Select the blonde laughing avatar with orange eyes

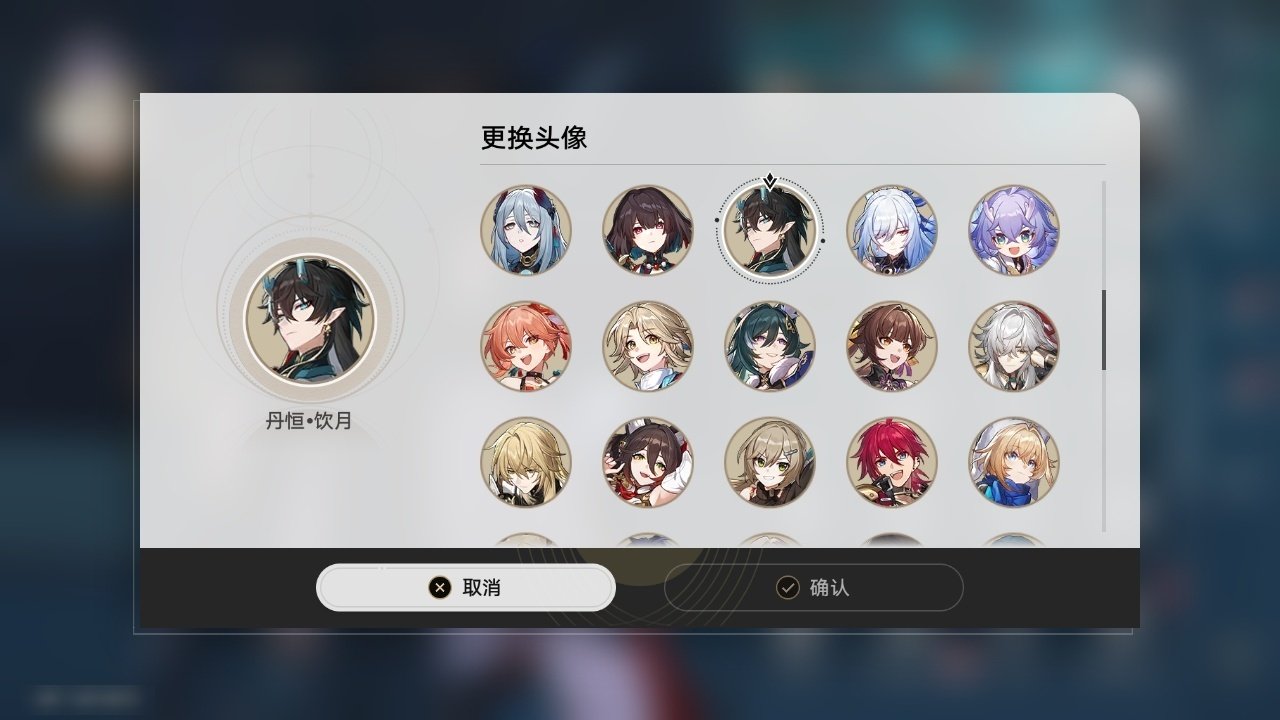(x=648, y=346)
